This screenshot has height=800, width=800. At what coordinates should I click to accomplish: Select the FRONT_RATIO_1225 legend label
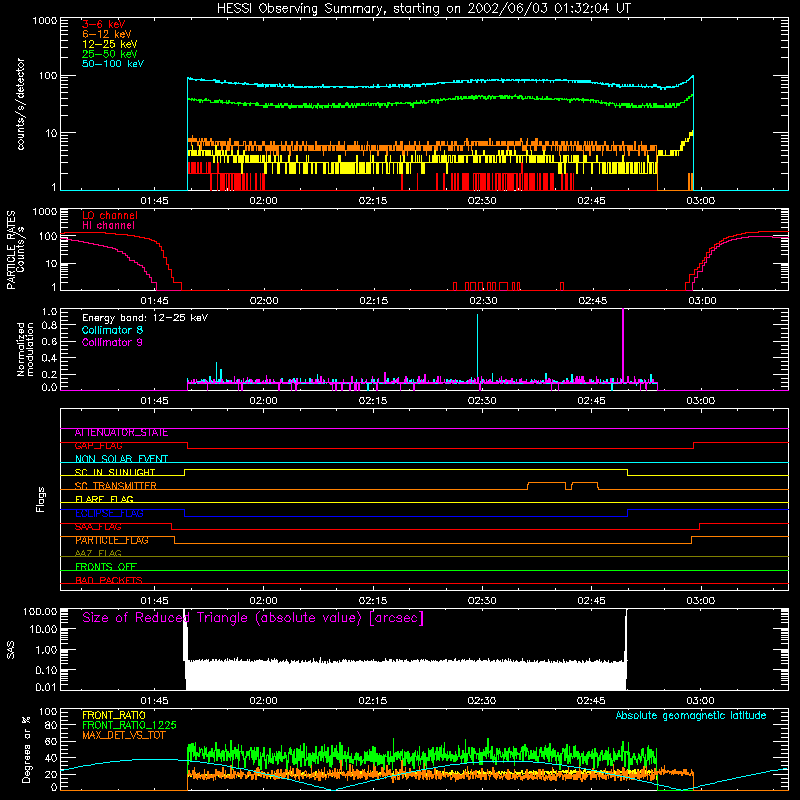tap(129, 725)
